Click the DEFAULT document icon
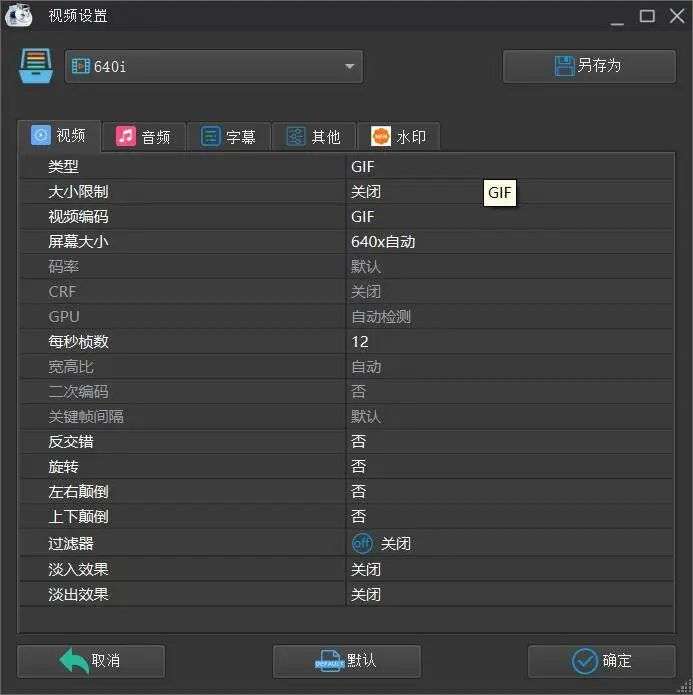The image size is (693, 695). point(330,661)
